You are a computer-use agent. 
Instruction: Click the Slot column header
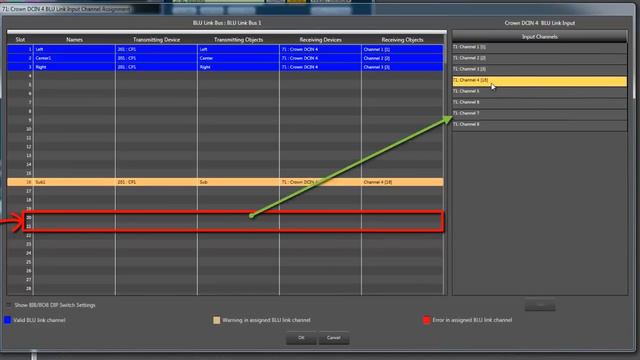click(x=20, y=40)
